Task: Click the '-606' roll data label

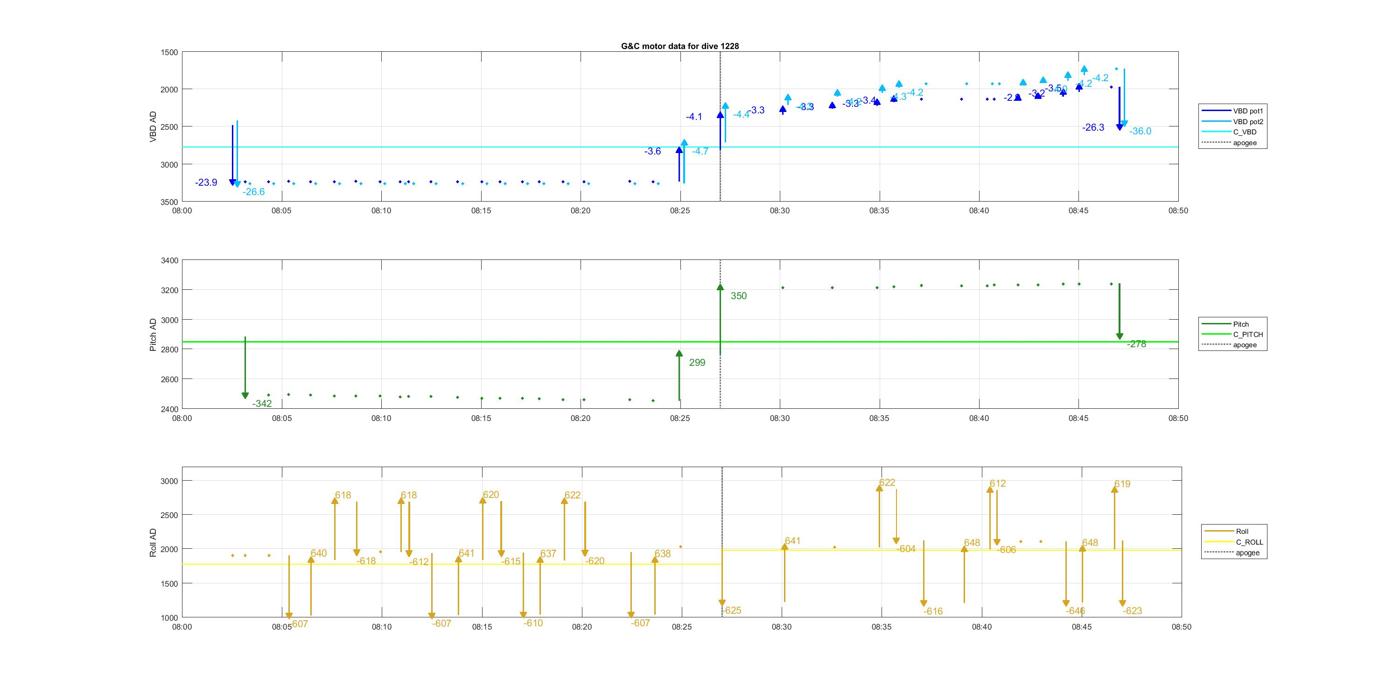Action: coord(1006,551)
